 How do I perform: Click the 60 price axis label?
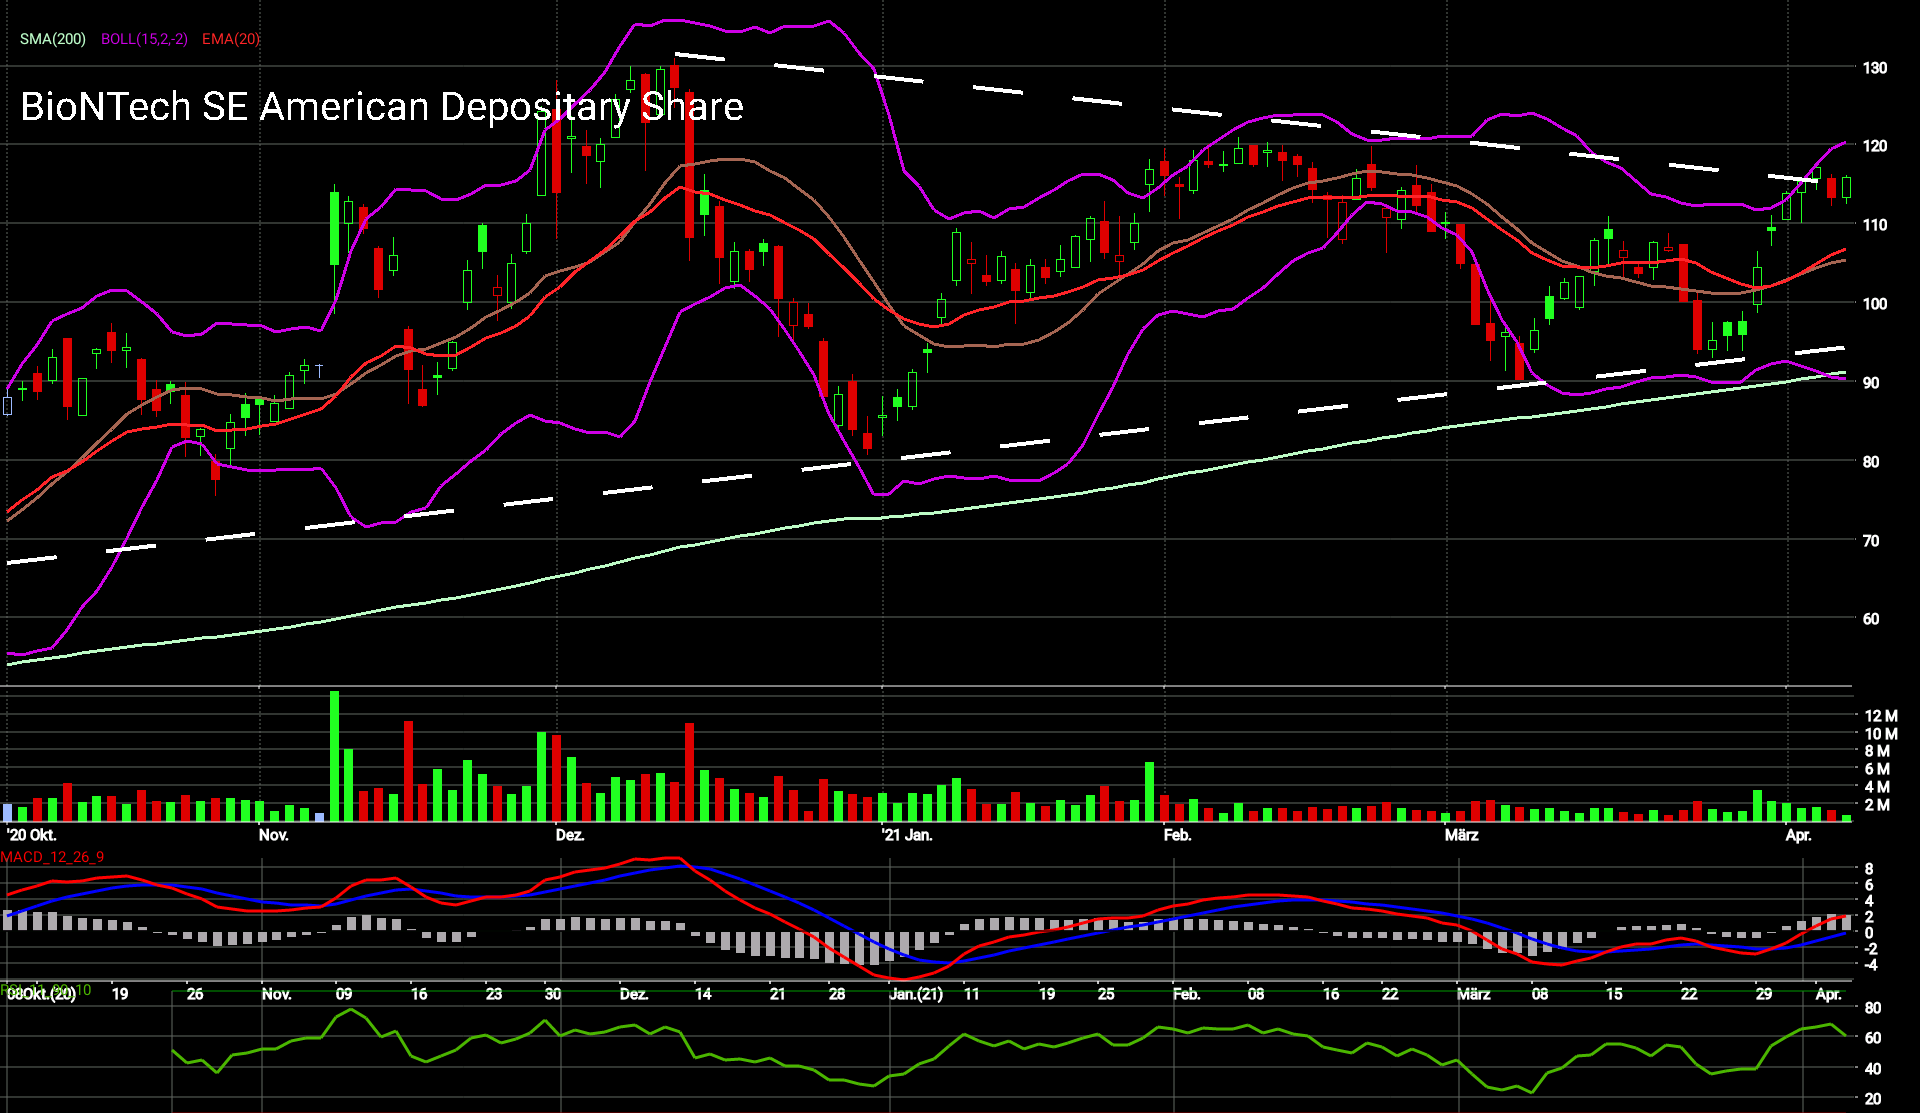1870,619
